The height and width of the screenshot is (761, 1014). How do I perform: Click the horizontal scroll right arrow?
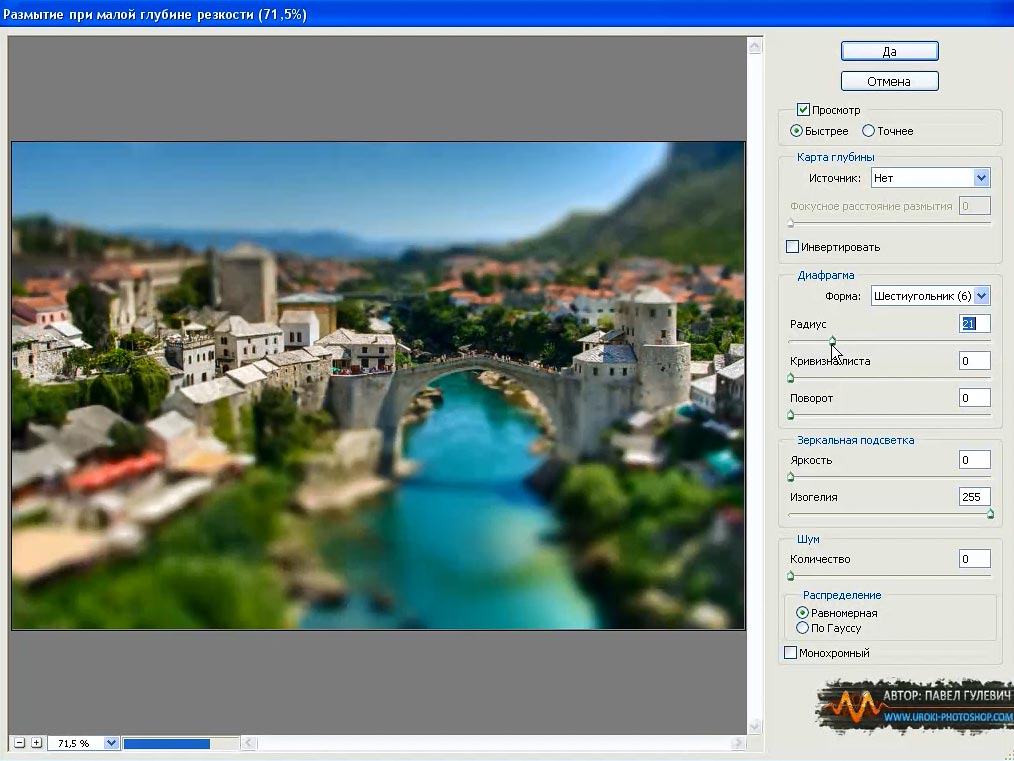(x=739, y=743)
